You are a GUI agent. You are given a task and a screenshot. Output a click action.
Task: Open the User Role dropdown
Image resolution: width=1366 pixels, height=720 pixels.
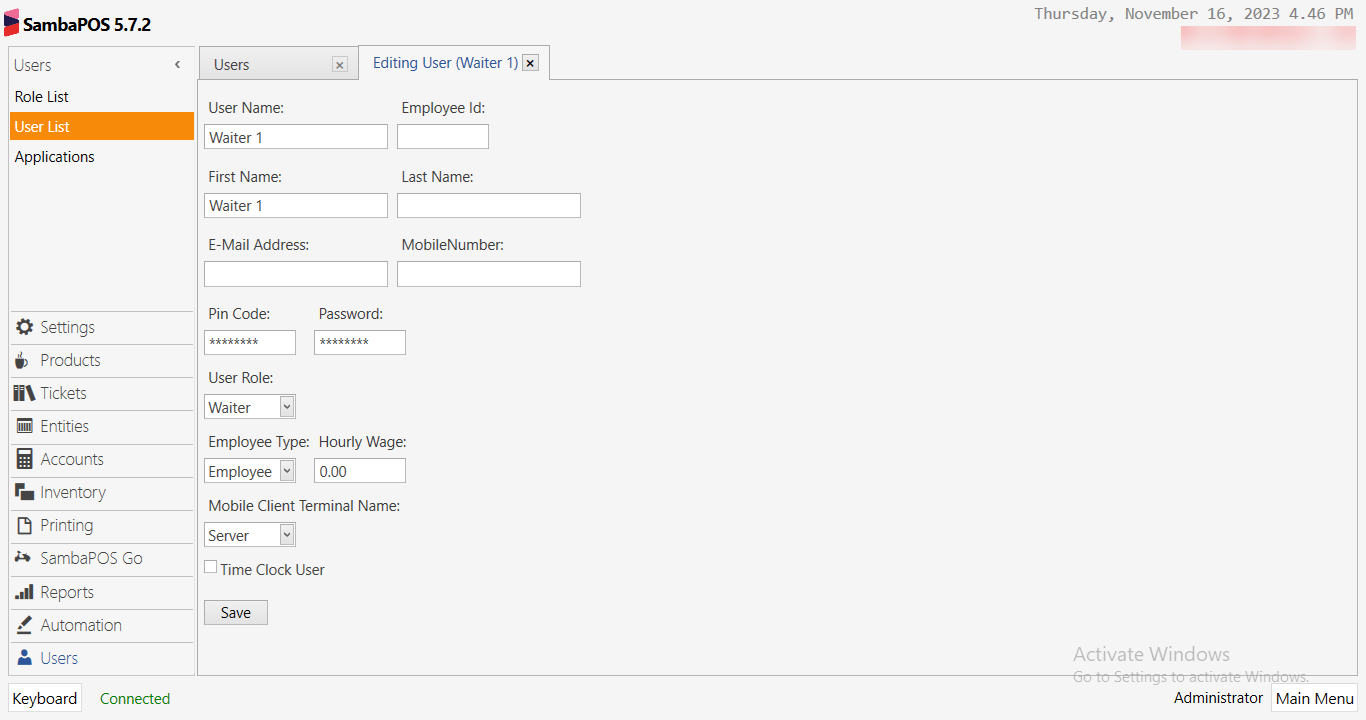pyautogui.click(x=285, y=406)
